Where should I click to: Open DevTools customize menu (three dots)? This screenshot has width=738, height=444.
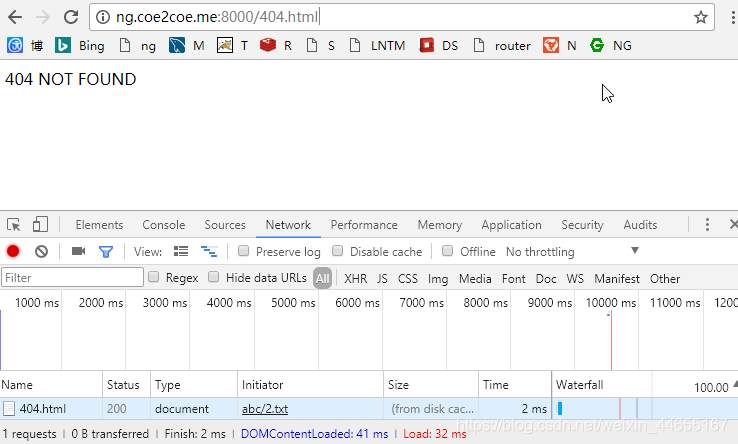(x=707, y=225)
